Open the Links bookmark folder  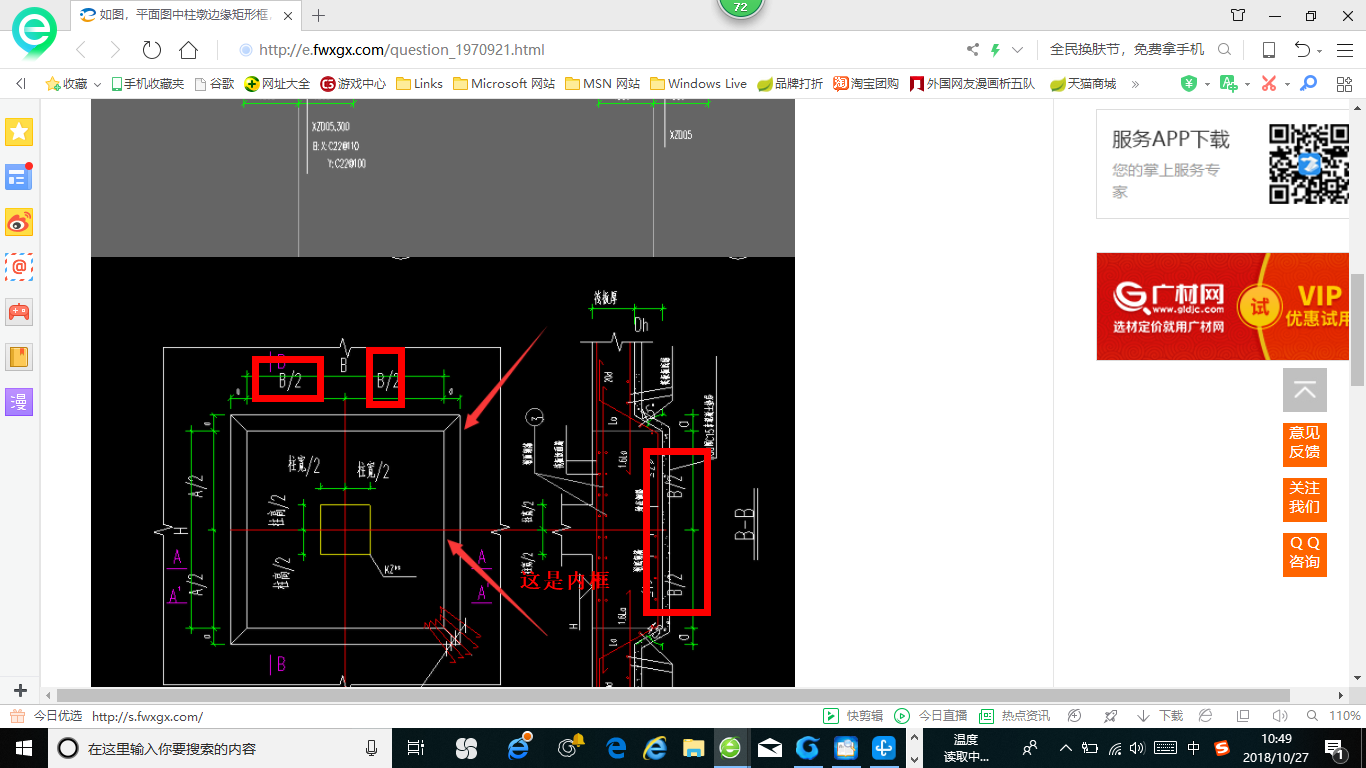coord(419,84)
